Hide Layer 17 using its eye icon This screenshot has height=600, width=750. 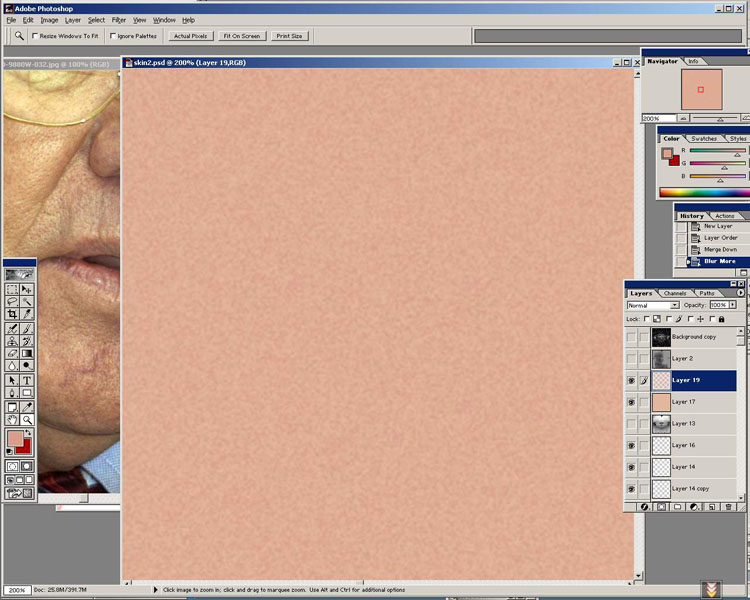click(x=631, y=402)
